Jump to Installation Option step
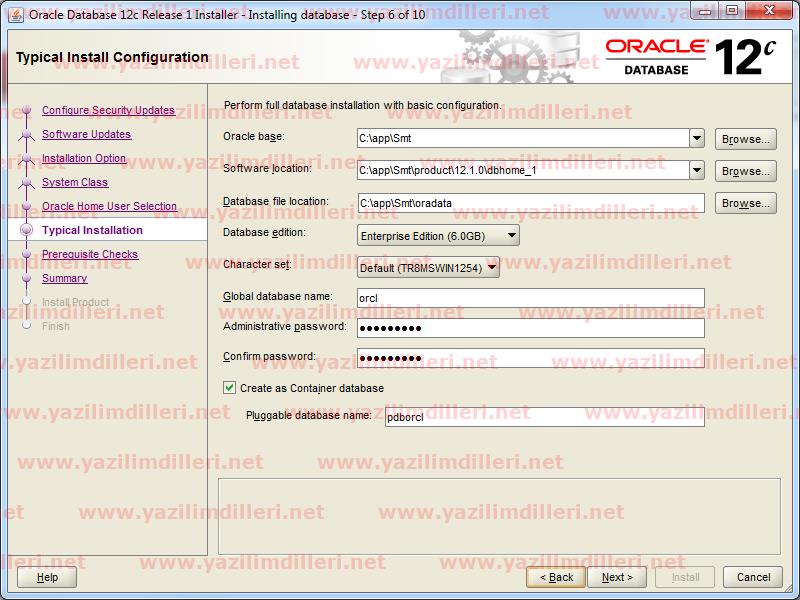The height and width of the screenshot is (600, 800). click(x=84, y=159)
